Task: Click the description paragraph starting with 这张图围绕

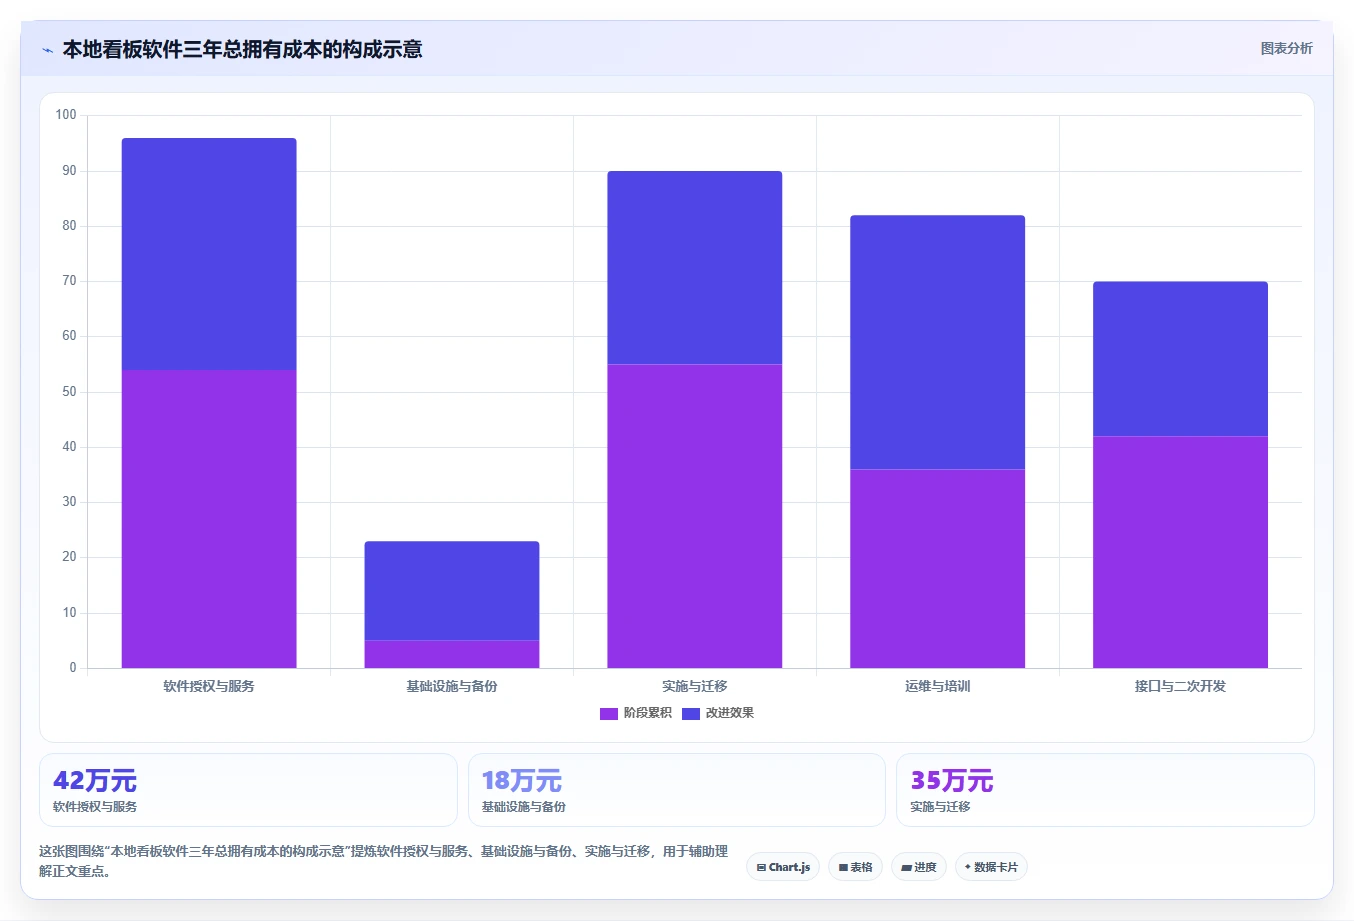Action: pos(383,861)
